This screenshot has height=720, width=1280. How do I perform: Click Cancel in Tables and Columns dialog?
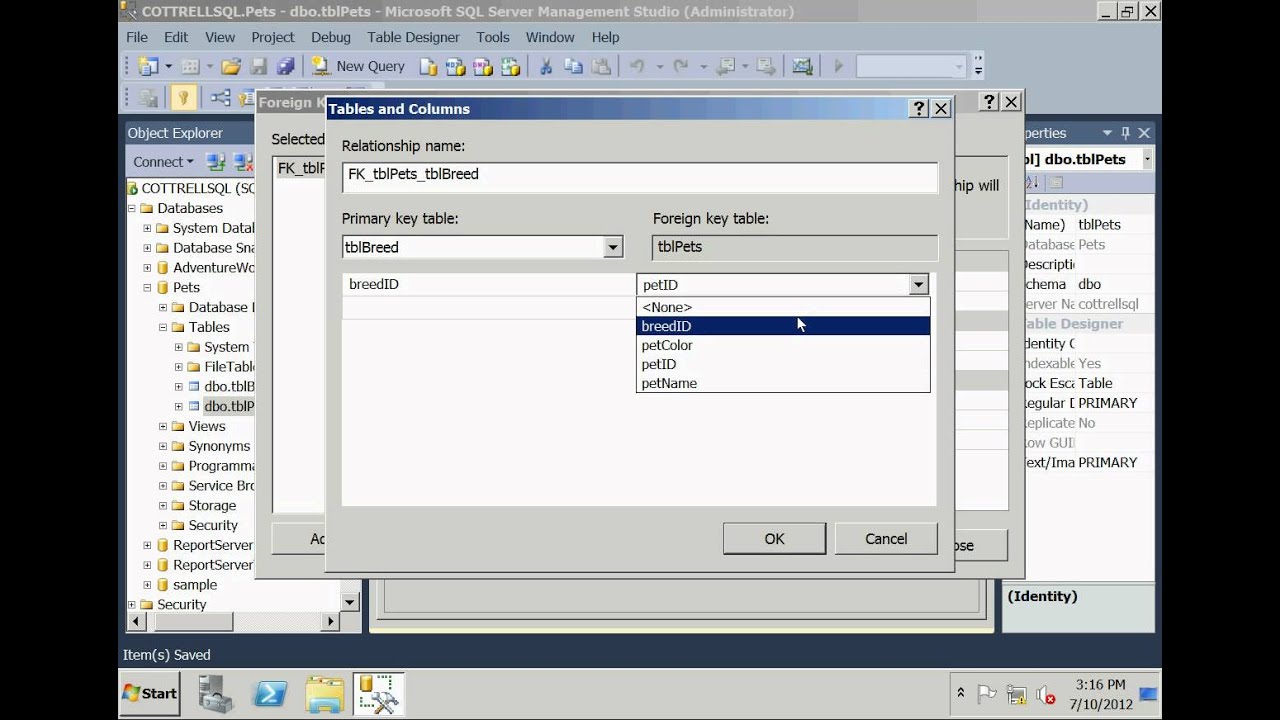coord(886,538)
